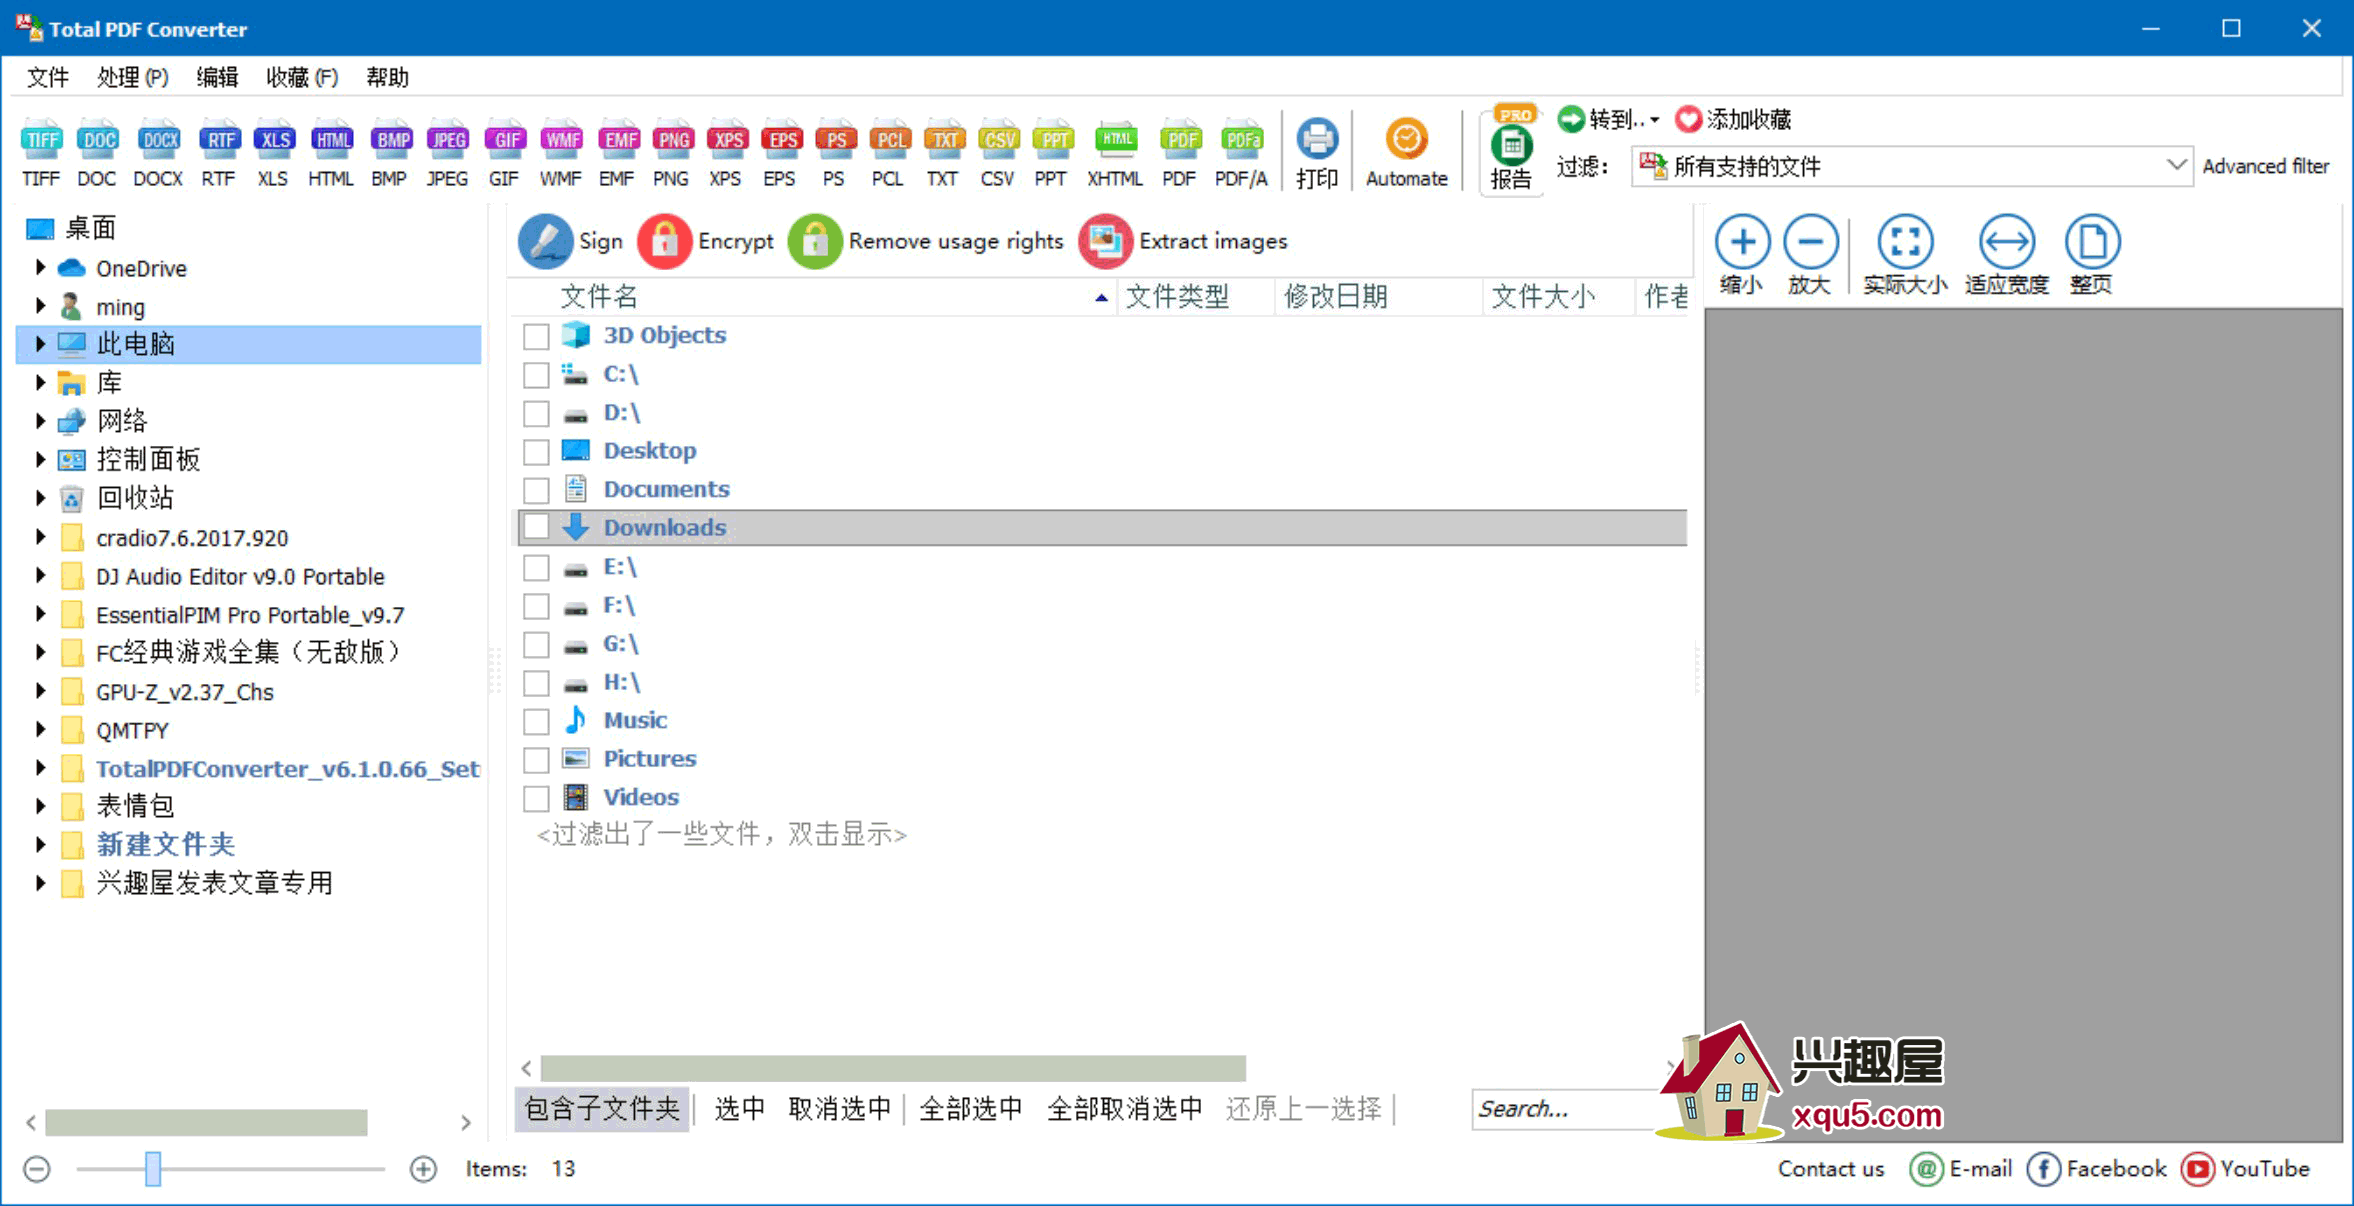Open the Facebook link
The height and width of the screenshot is (1206, 2354).
click(x=2097, y=1169)
